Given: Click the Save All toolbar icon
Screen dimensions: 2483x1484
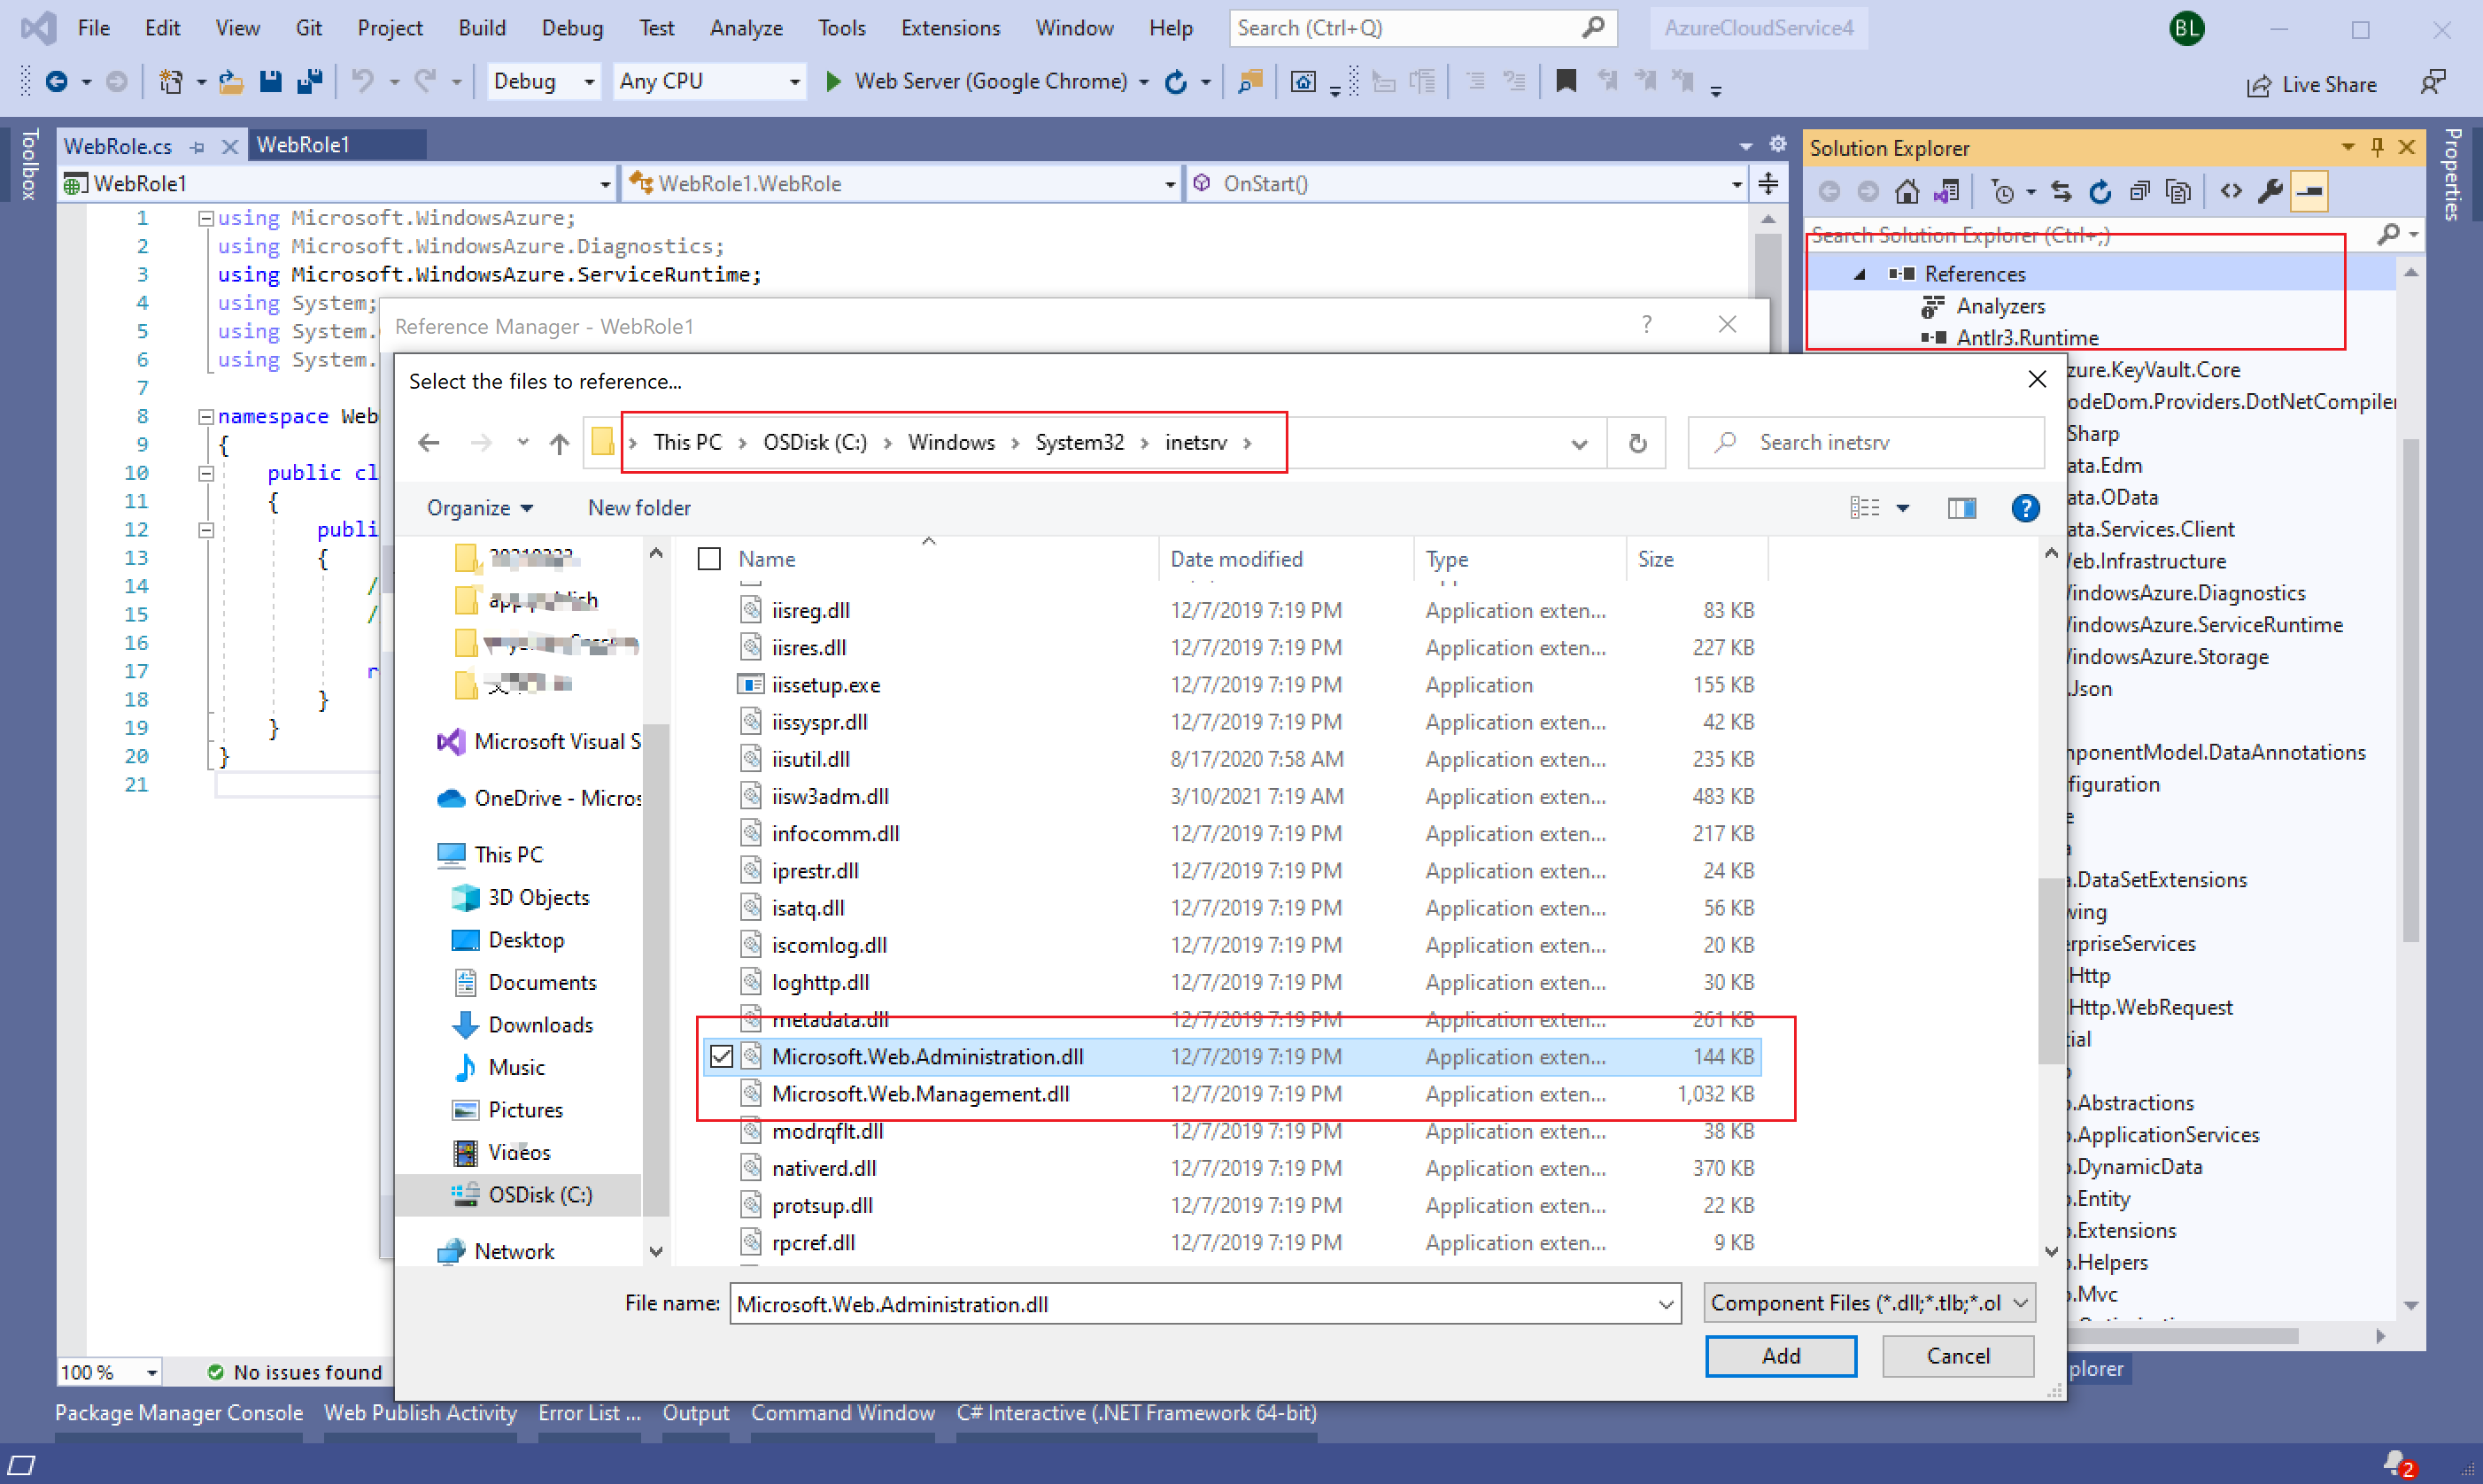Looking at the screenshot, I should coord(310,81).
